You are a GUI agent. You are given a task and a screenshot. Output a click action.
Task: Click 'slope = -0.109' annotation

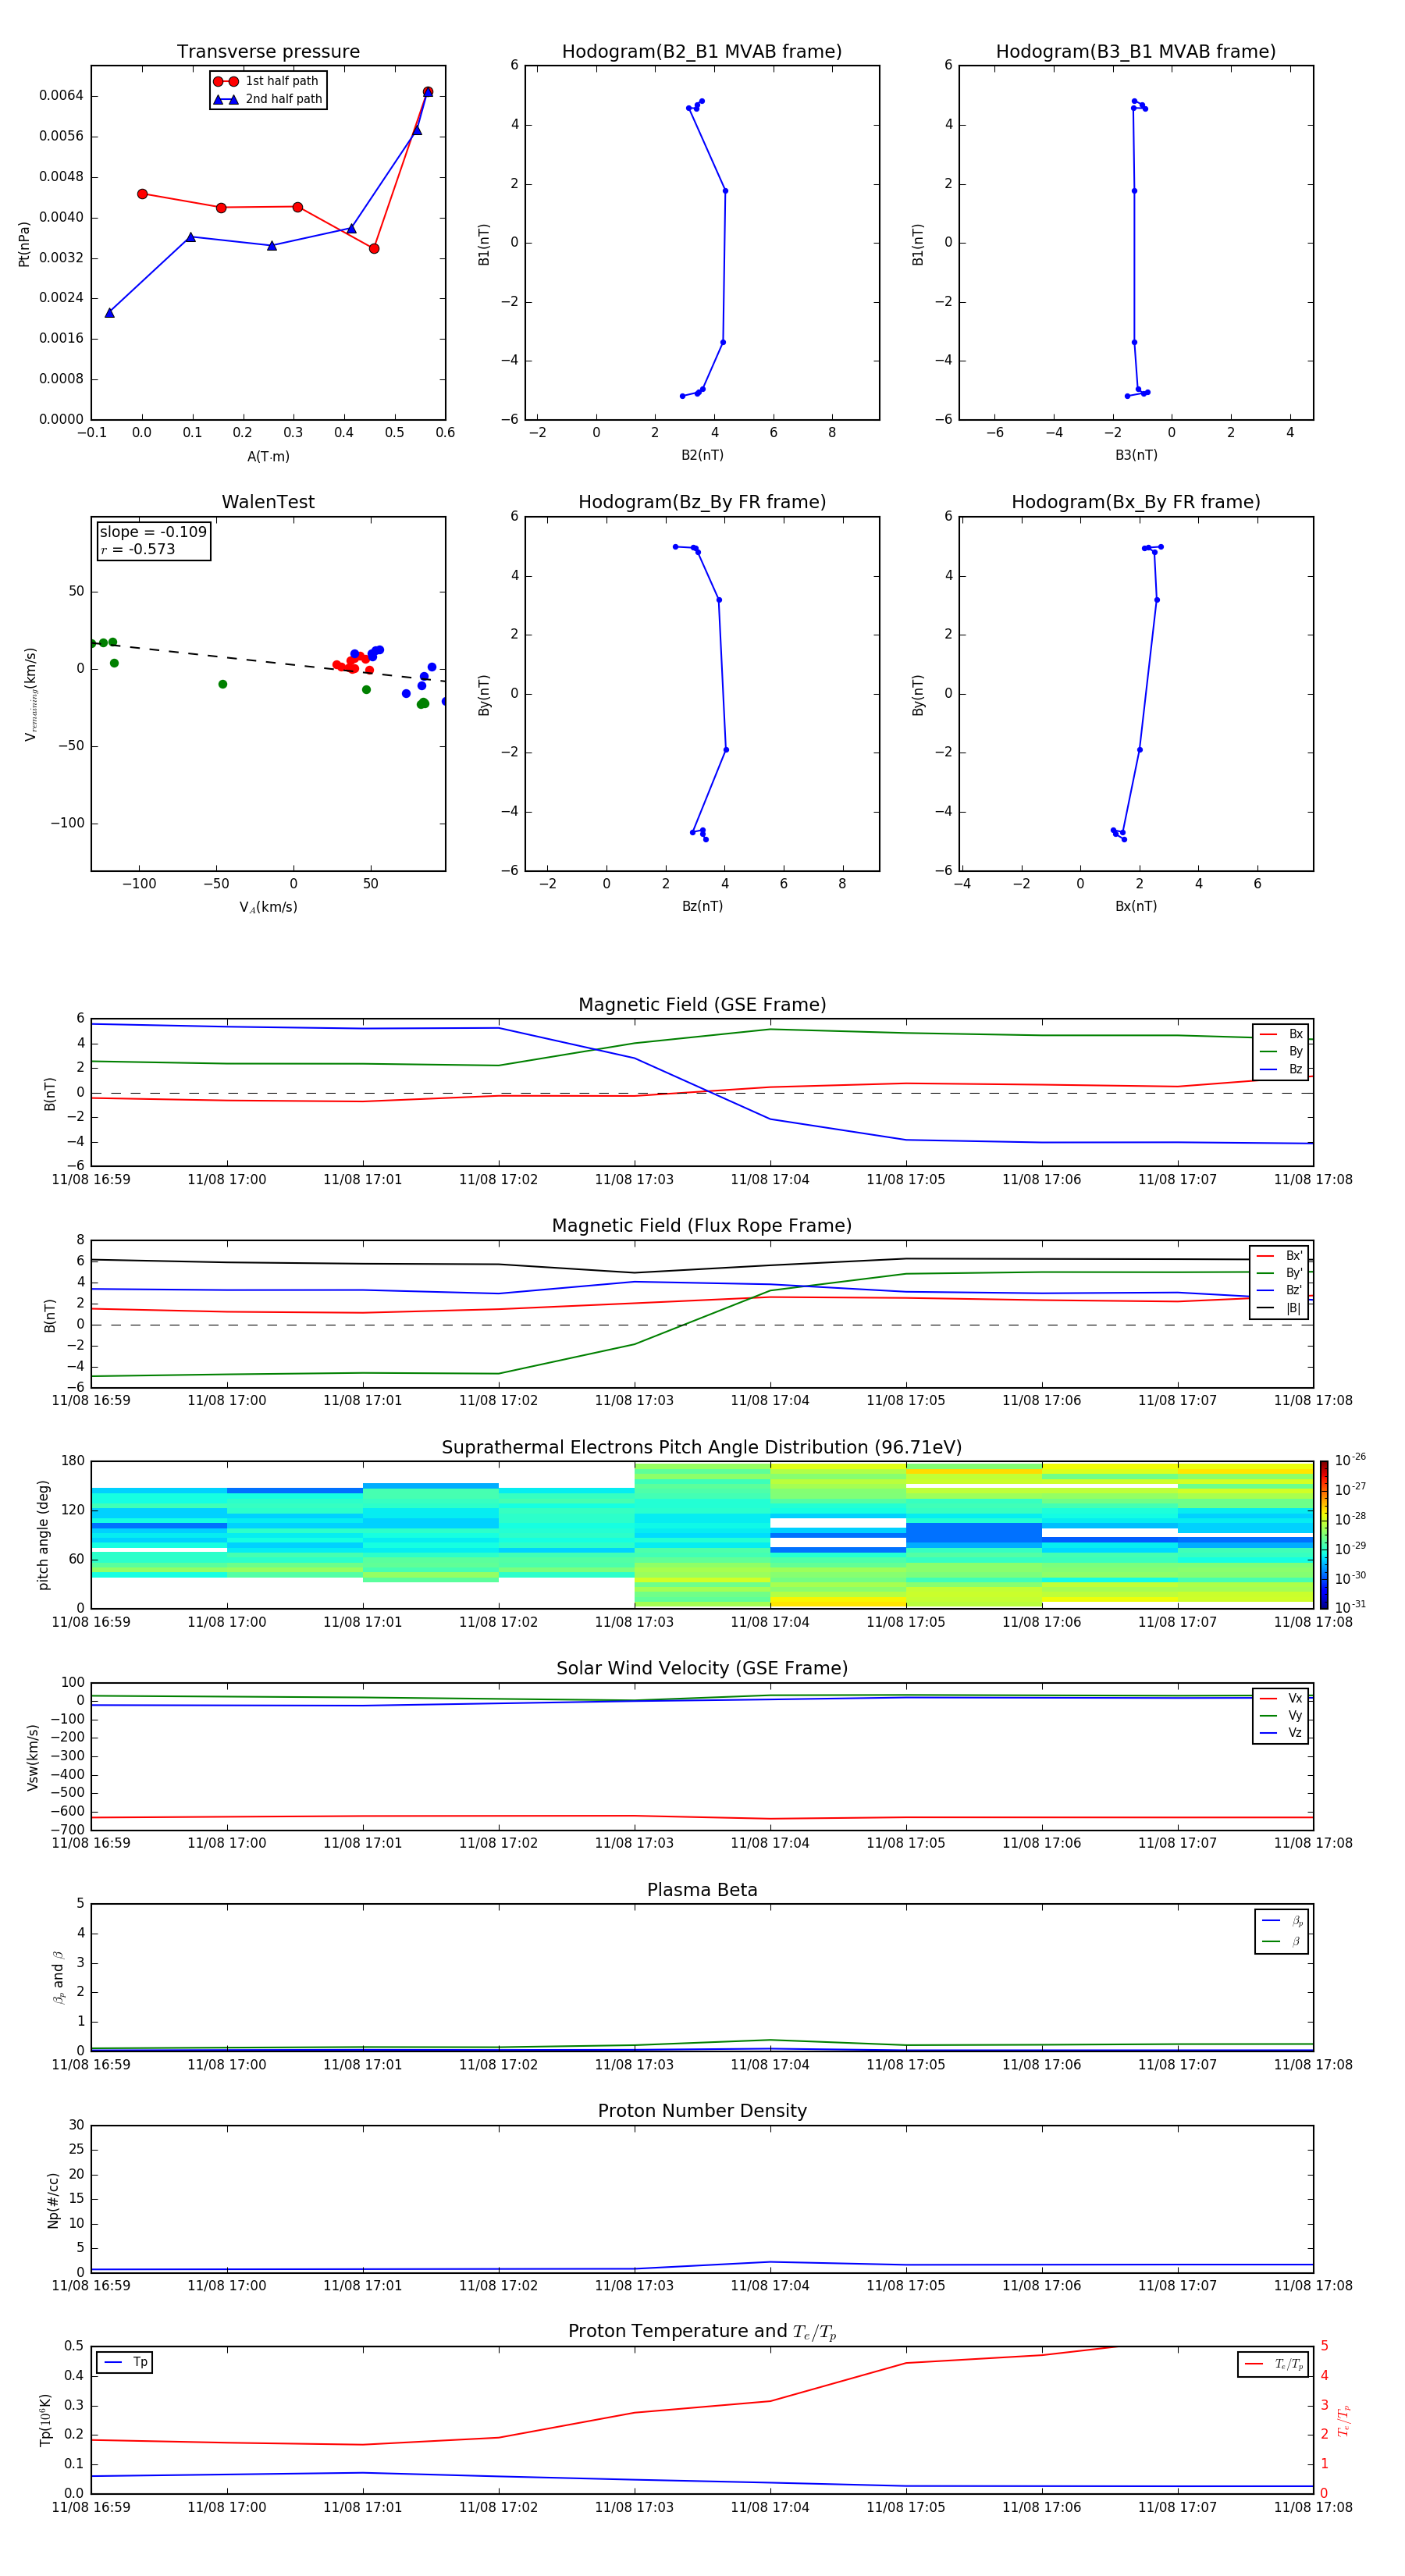[x=153, y=532]
